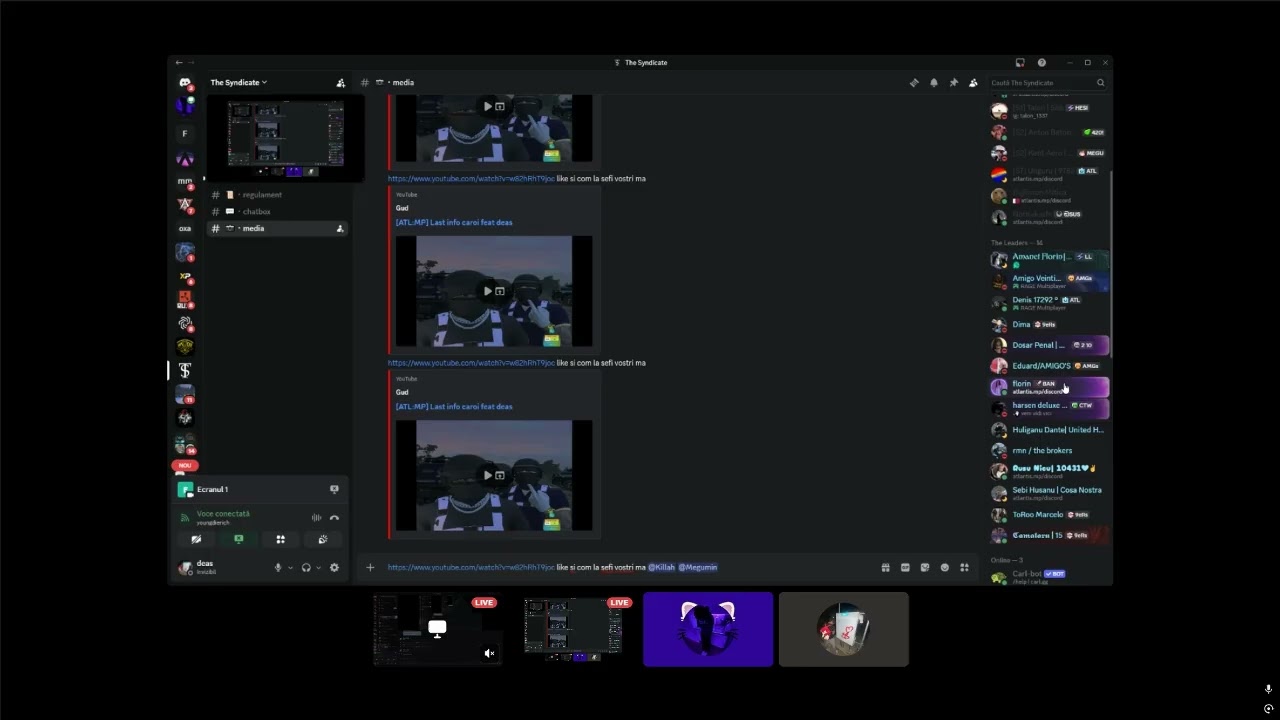The height and width of the screenshot is (720, 1280).
Task: Select the media channel
Action: tap(277, 228)
